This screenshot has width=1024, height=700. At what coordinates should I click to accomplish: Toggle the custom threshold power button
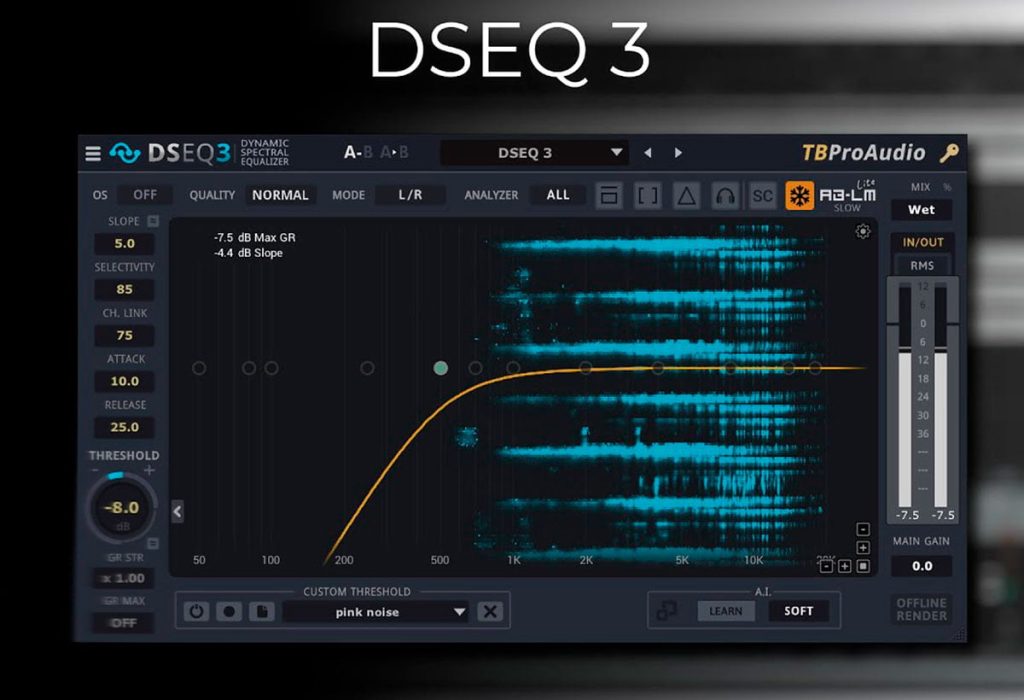(x=196, y=611)
